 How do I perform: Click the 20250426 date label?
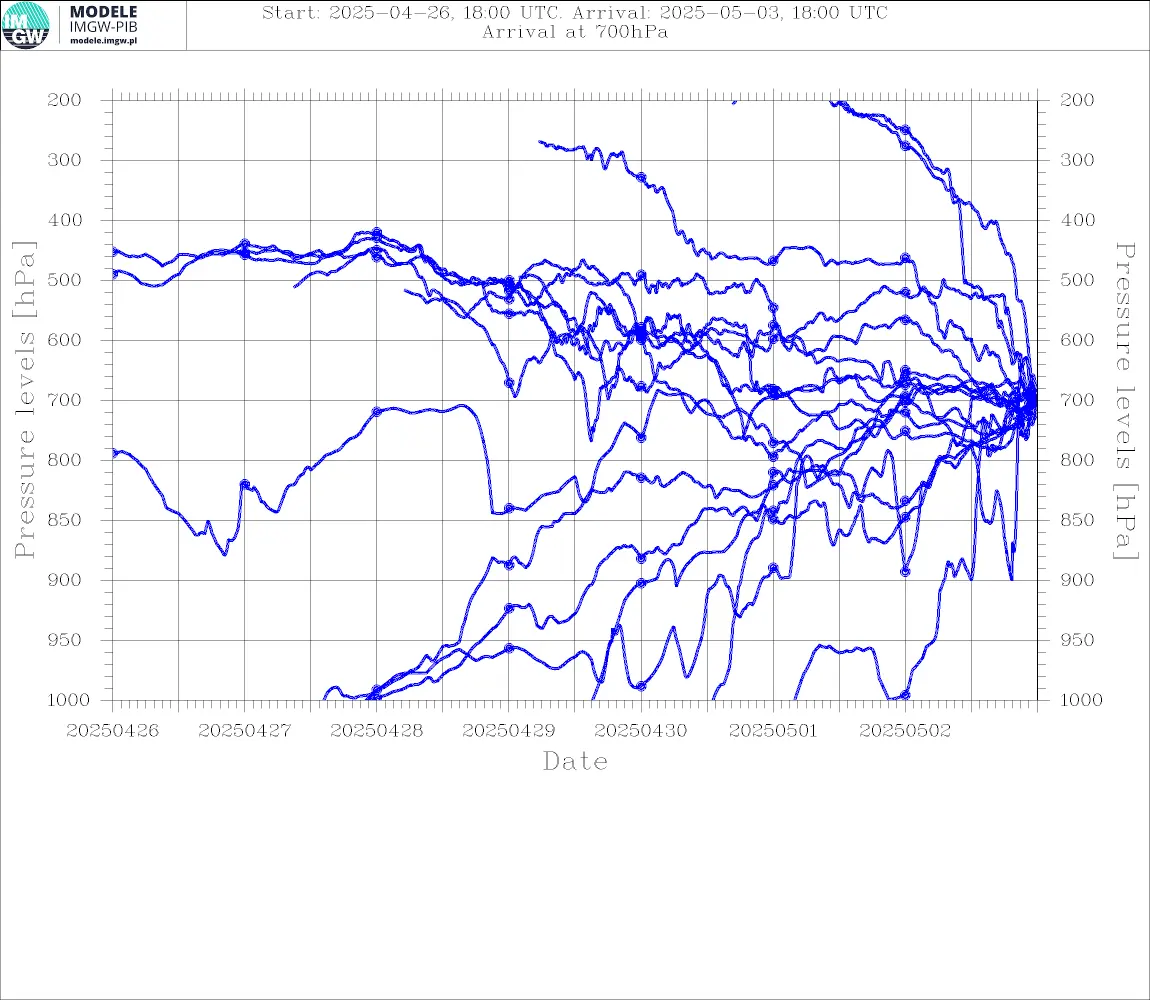pos(112,731)
